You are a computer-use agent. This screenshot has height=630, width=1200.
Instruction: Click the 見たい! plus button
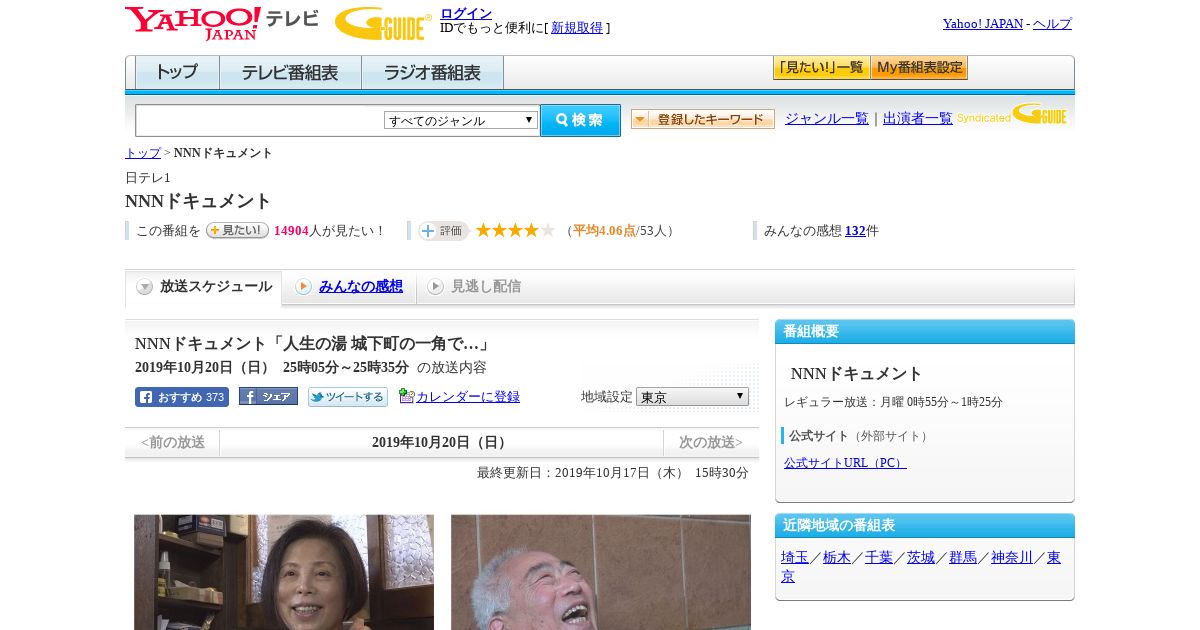[237, 230]
